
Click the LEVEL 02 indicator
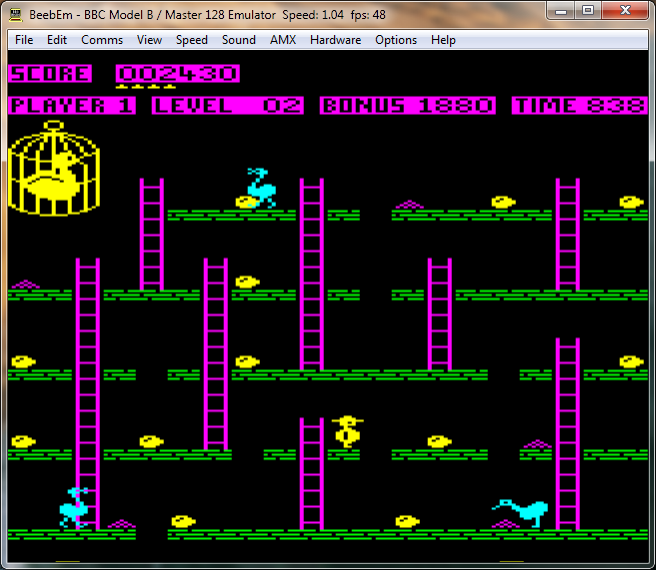point(228,105)
